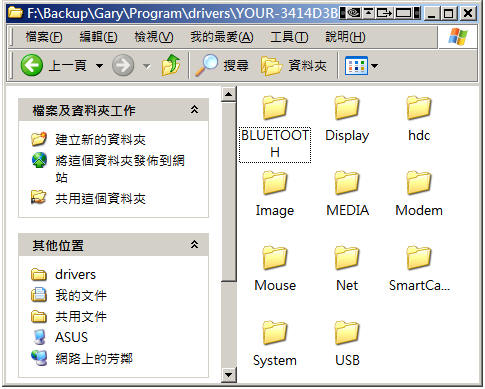This screenshot has height=389, width=485.
Task: Open the 工具(T) menu
Action: 289,37
